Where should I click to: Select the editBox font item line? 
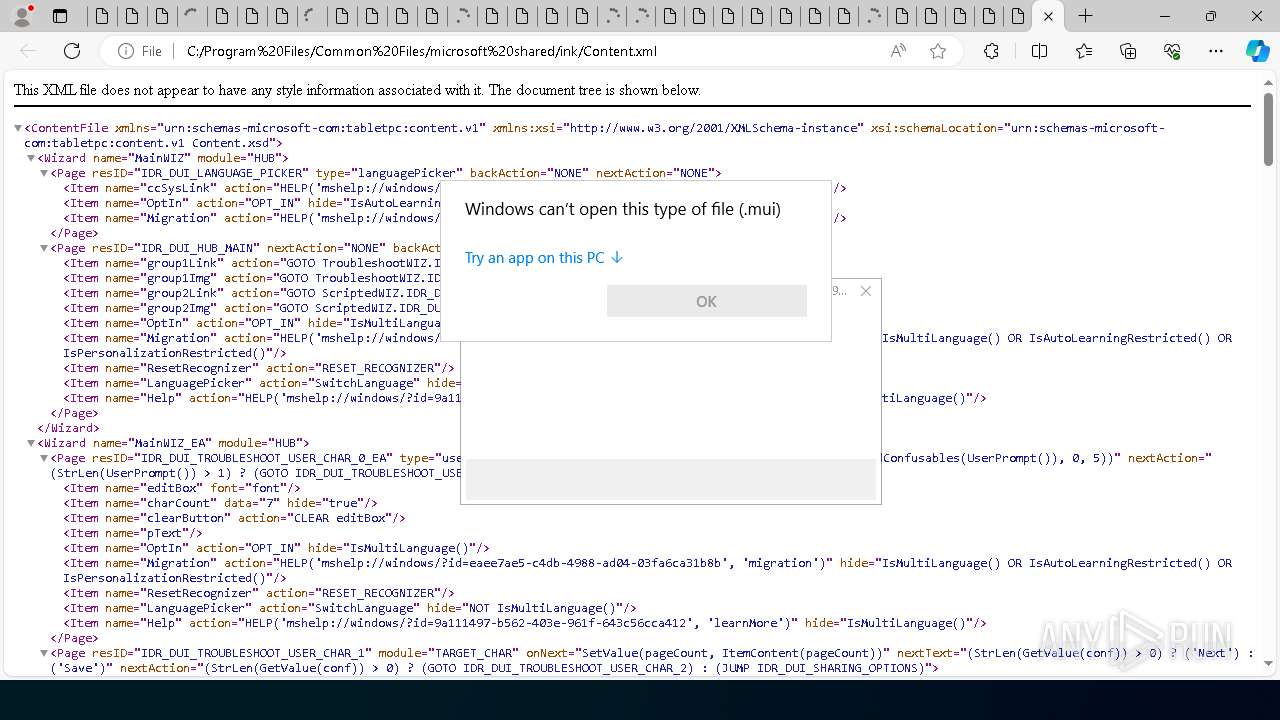(182, 488)
